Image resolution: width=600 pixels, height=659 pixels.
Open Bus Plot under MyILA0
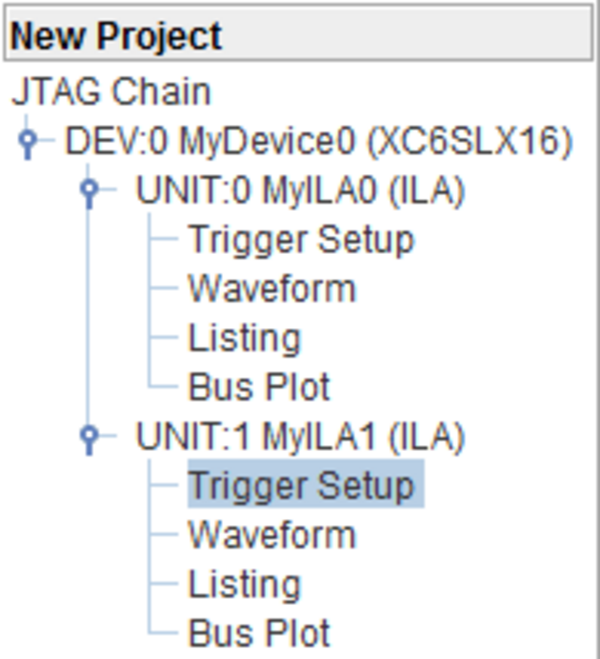(x=259, y=387)
